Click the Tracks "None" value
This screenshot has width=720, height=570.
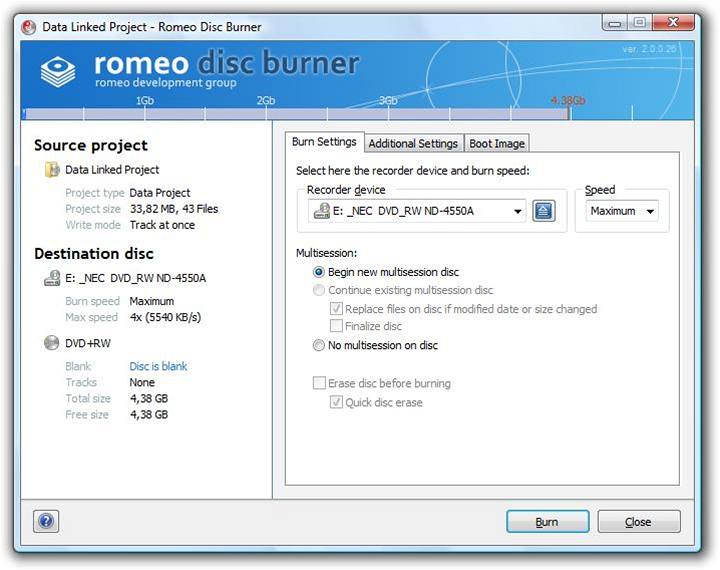click(x=142, y=382)
